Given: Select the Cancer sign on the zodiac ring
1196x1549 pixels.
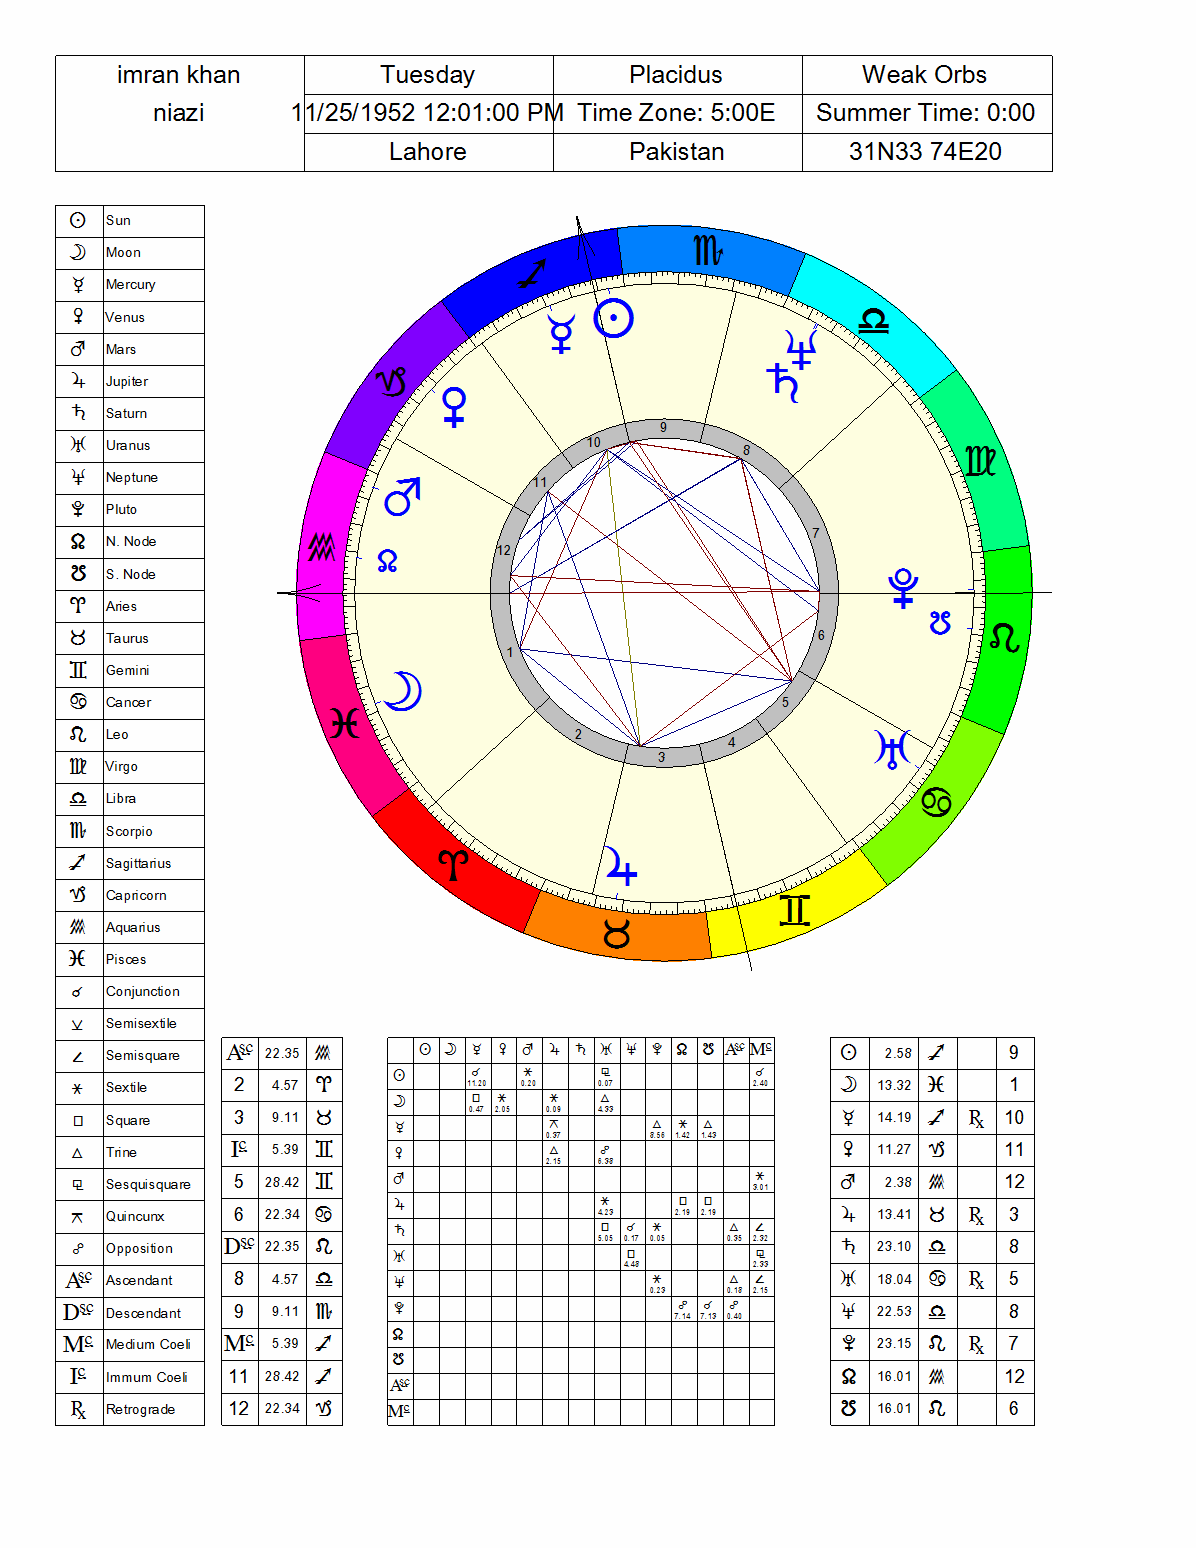Looking at the screenshot, I should 936,802.
